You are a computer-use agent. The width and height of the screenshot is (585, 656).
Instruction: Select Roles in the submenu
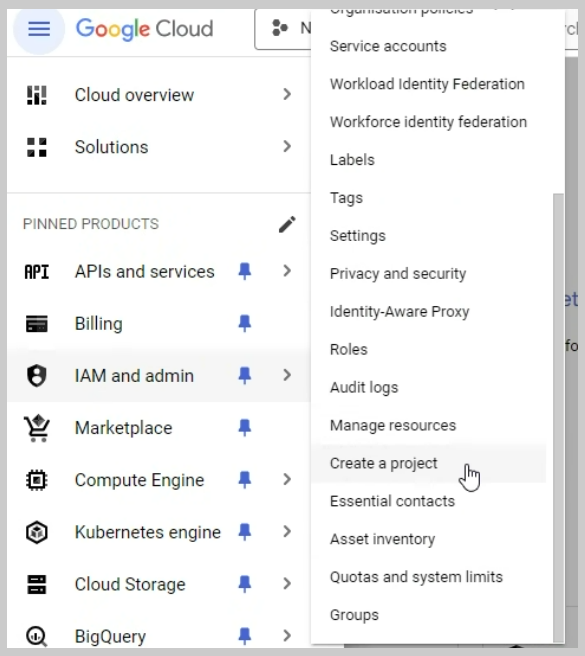(349, 350)
